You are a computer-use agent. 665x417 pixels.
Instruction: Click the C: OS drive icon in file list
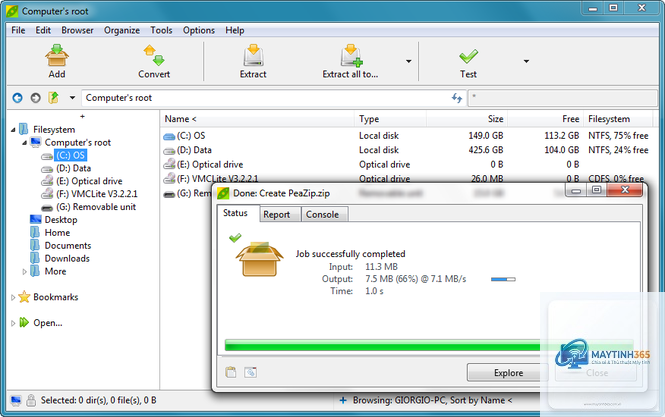pos(169,136)
